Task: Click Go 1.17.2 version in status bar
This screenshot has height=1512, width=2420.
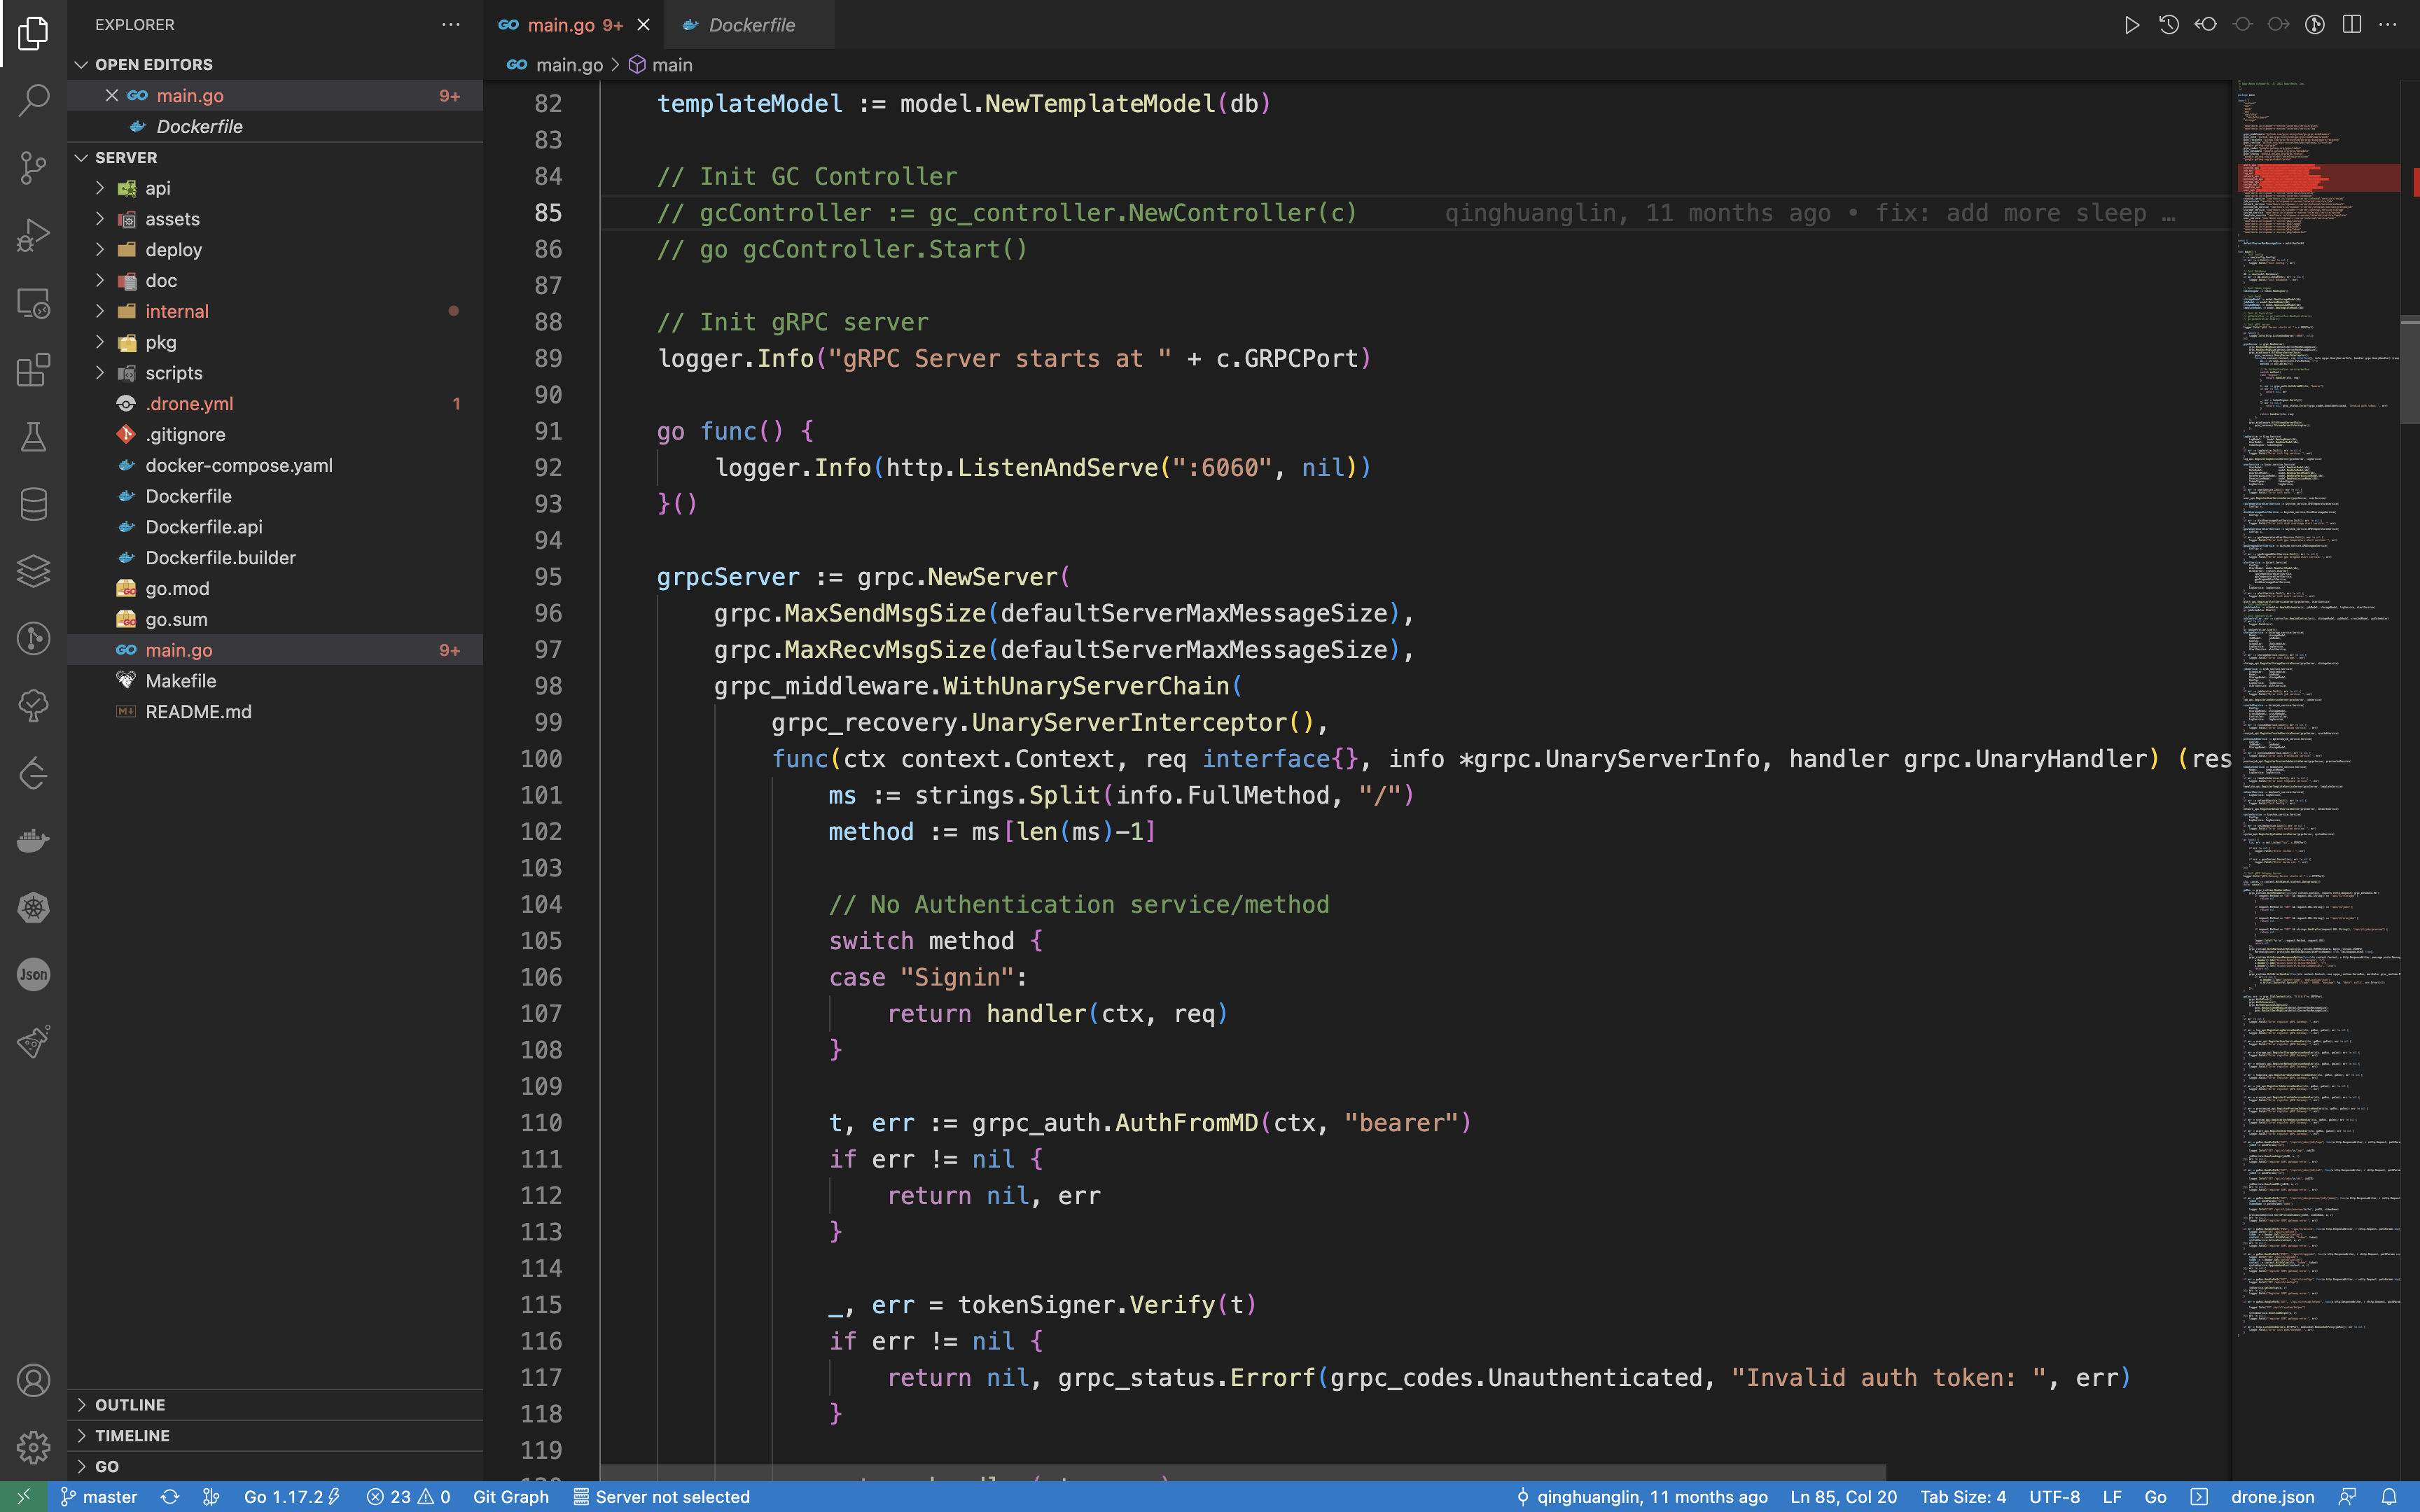Action: (x=292, y=1496)
